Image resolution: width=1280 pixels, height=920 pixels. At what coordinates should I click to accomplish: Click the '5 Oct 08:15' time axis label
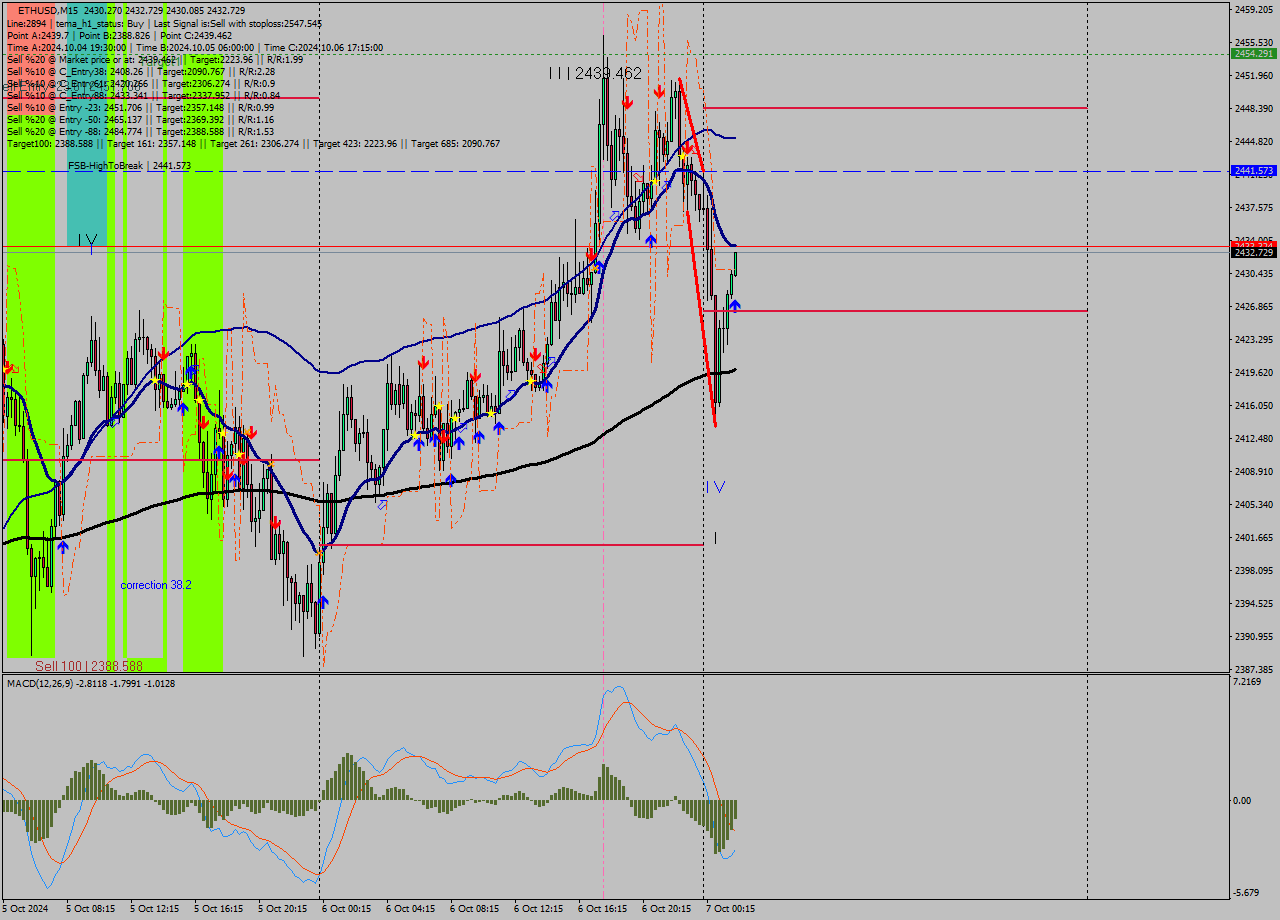tap(91, 909)
